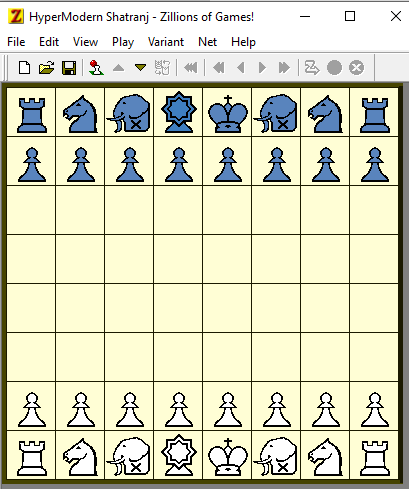This screenshot has height=489, width=409.
Task: Open the Edit menu
Action: pyautogui.click(x=49, y=42)
